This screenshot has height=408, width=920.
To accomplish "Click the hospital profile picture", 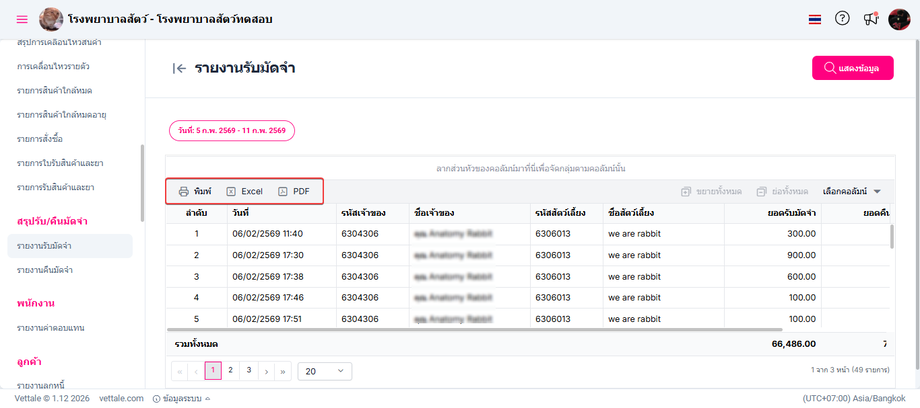I will click(x=51, y=19).
